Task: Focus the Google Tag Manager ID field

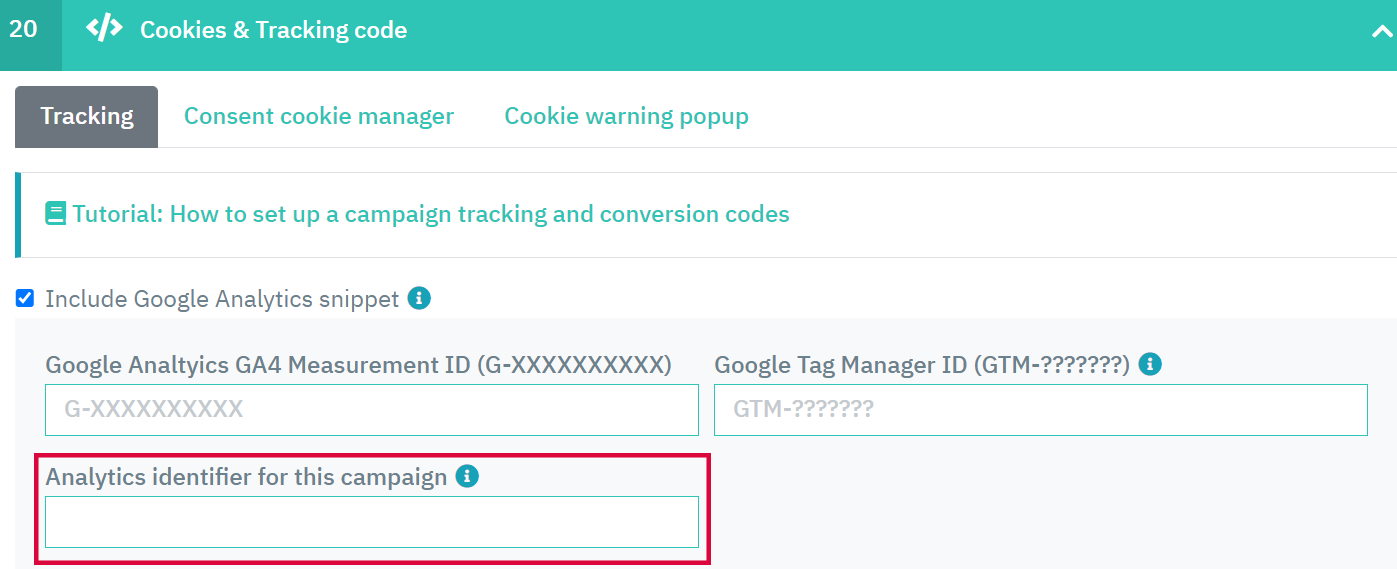Action: 1041,410
